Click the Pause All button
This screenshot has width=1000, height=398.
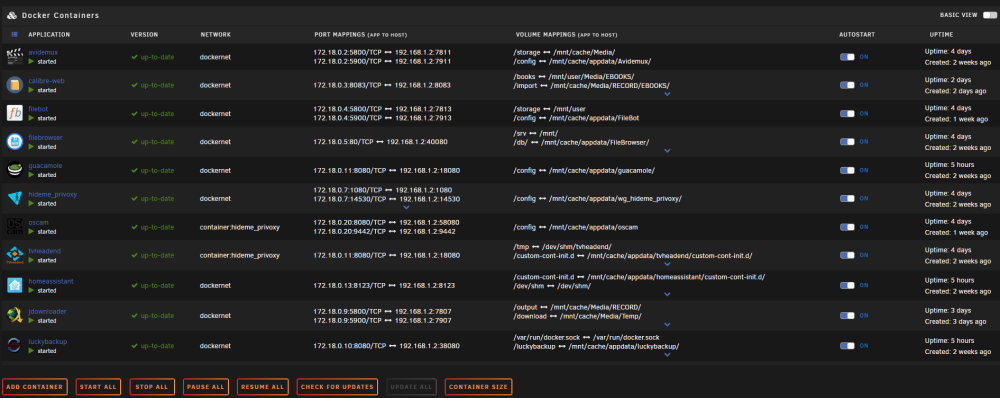[x=205, y=387]
